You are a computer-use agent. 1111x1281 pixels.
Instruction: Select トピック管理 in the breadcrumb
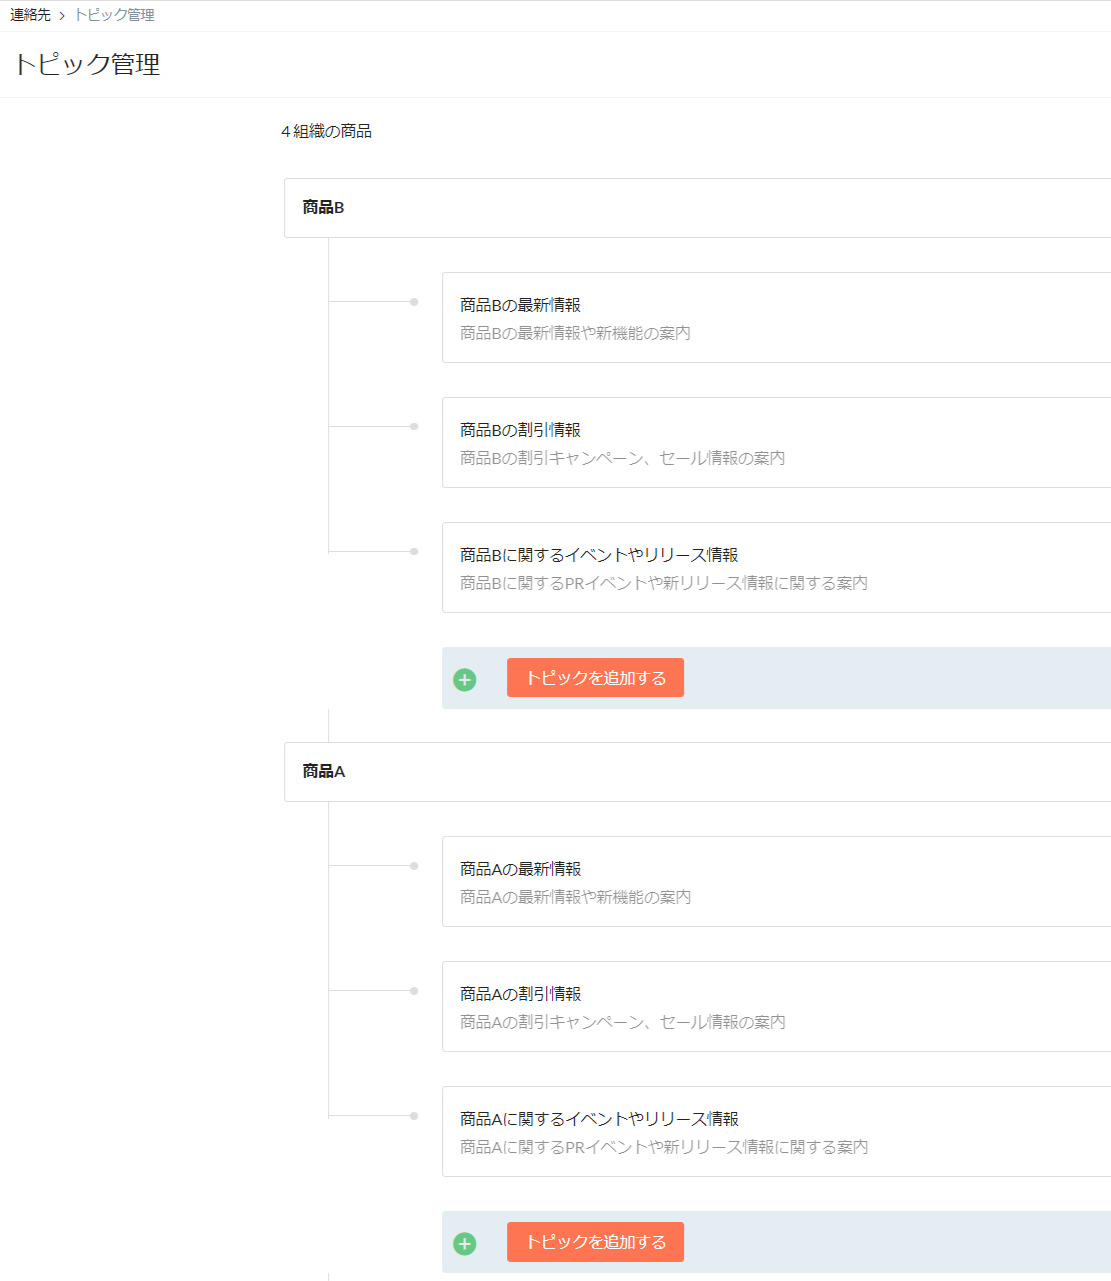(x=115, y=15)
